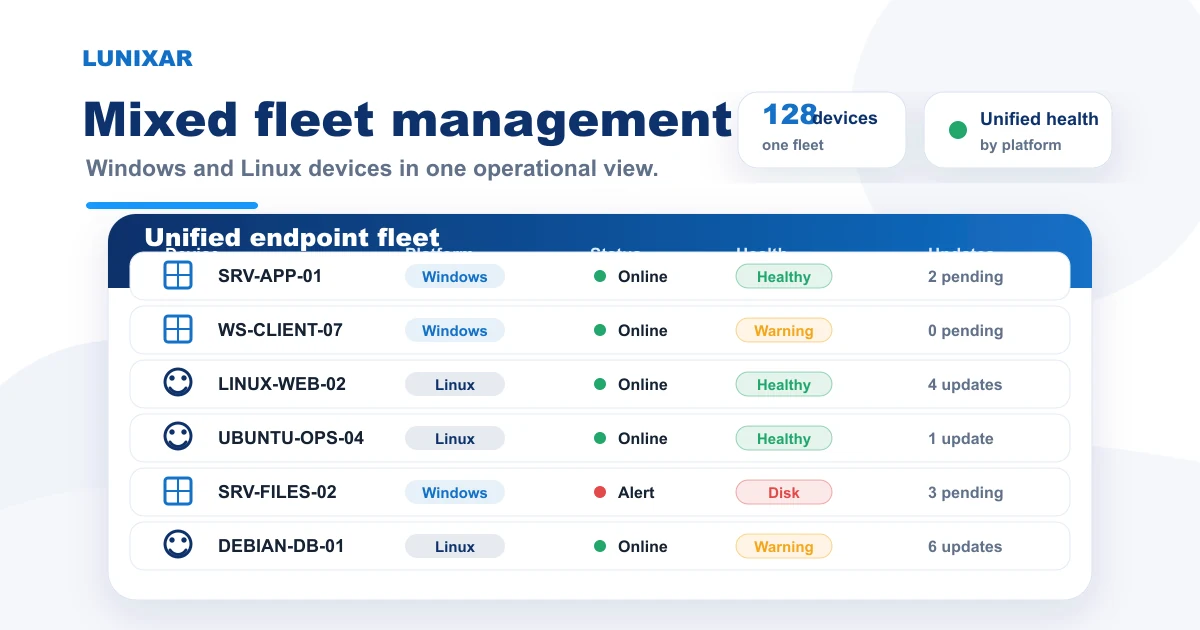Click the red Alert dot for SRV-FILES-02
Viewport: 1200px width, 630px height.
600,492
